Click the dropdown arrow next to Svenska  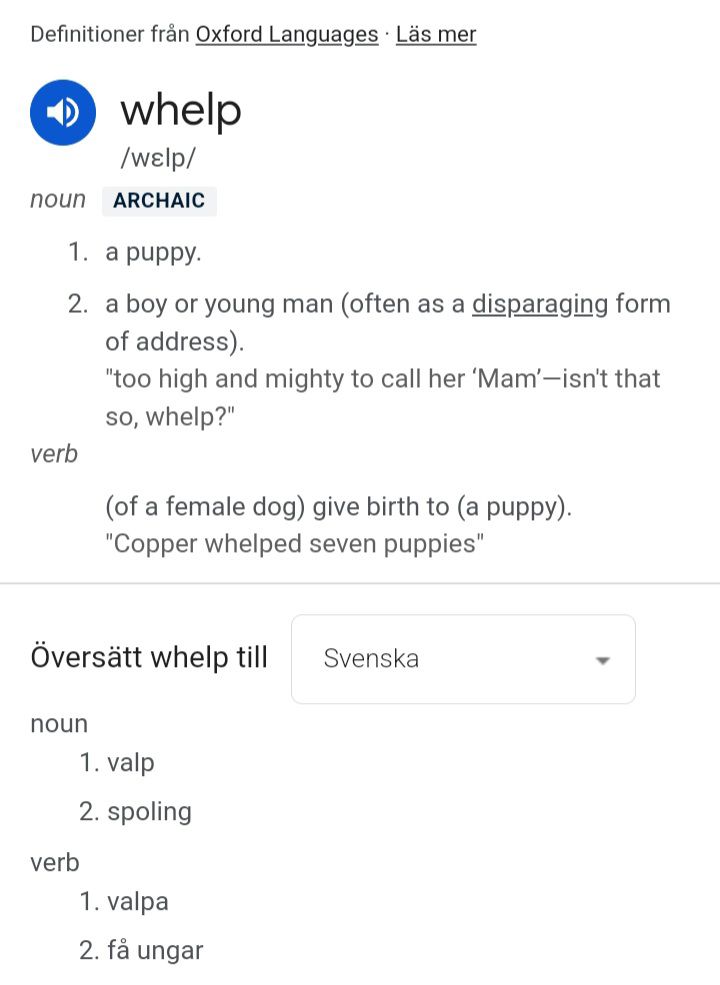[602, 660]
